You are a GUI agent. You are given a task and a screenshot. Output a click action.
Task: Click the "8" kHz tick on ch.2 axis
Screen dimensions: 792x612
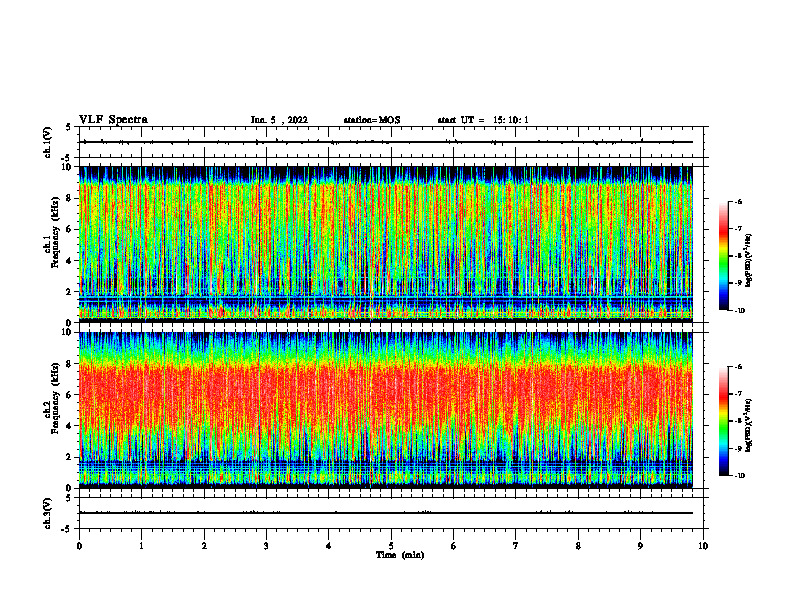pyautogui.click(x=70, y=364)
